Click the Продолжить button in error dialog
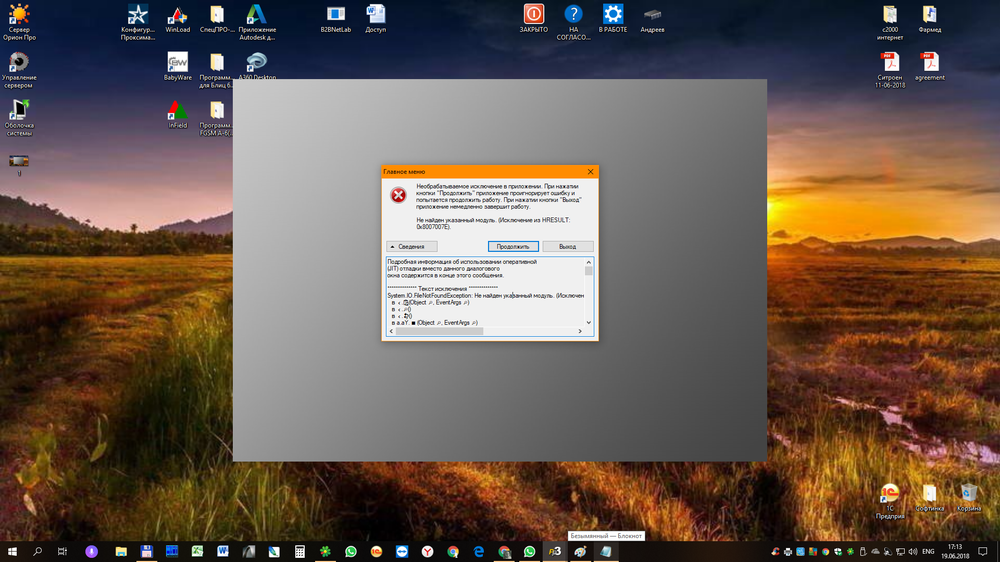 pyautogui.click(x=514, y=246)
